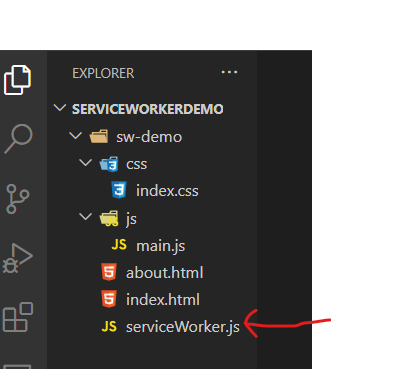The image size is (409, 369).
Task: Open the serviceWorker.js file
Action: [x=183, y=327]
